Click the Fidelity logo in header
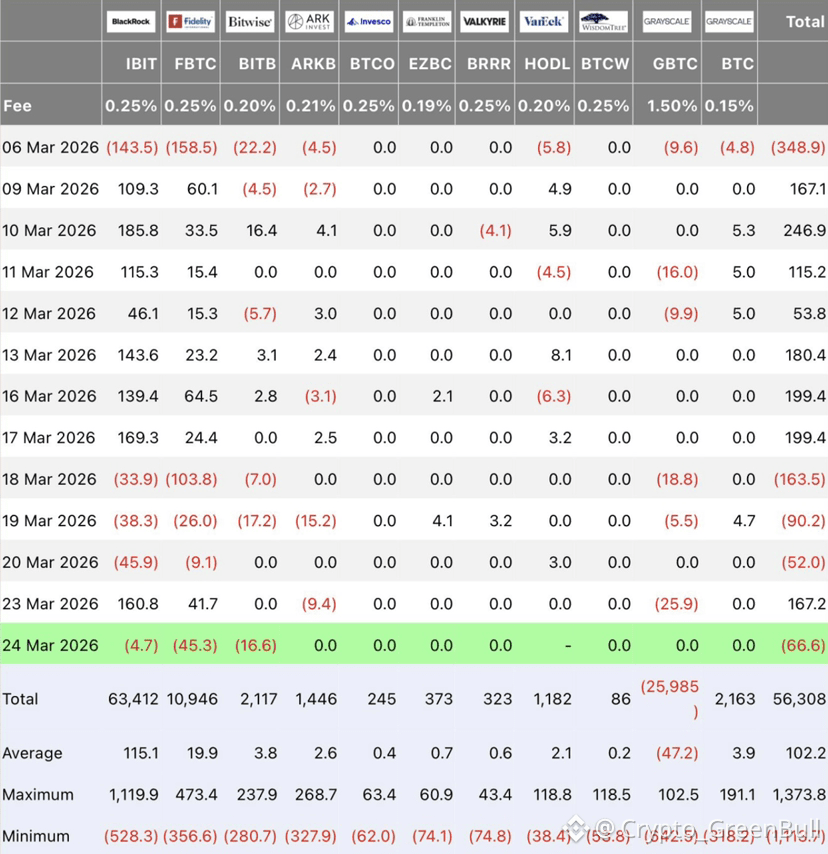Viewport: 828px width, 854px height. (x=191, y=22)
